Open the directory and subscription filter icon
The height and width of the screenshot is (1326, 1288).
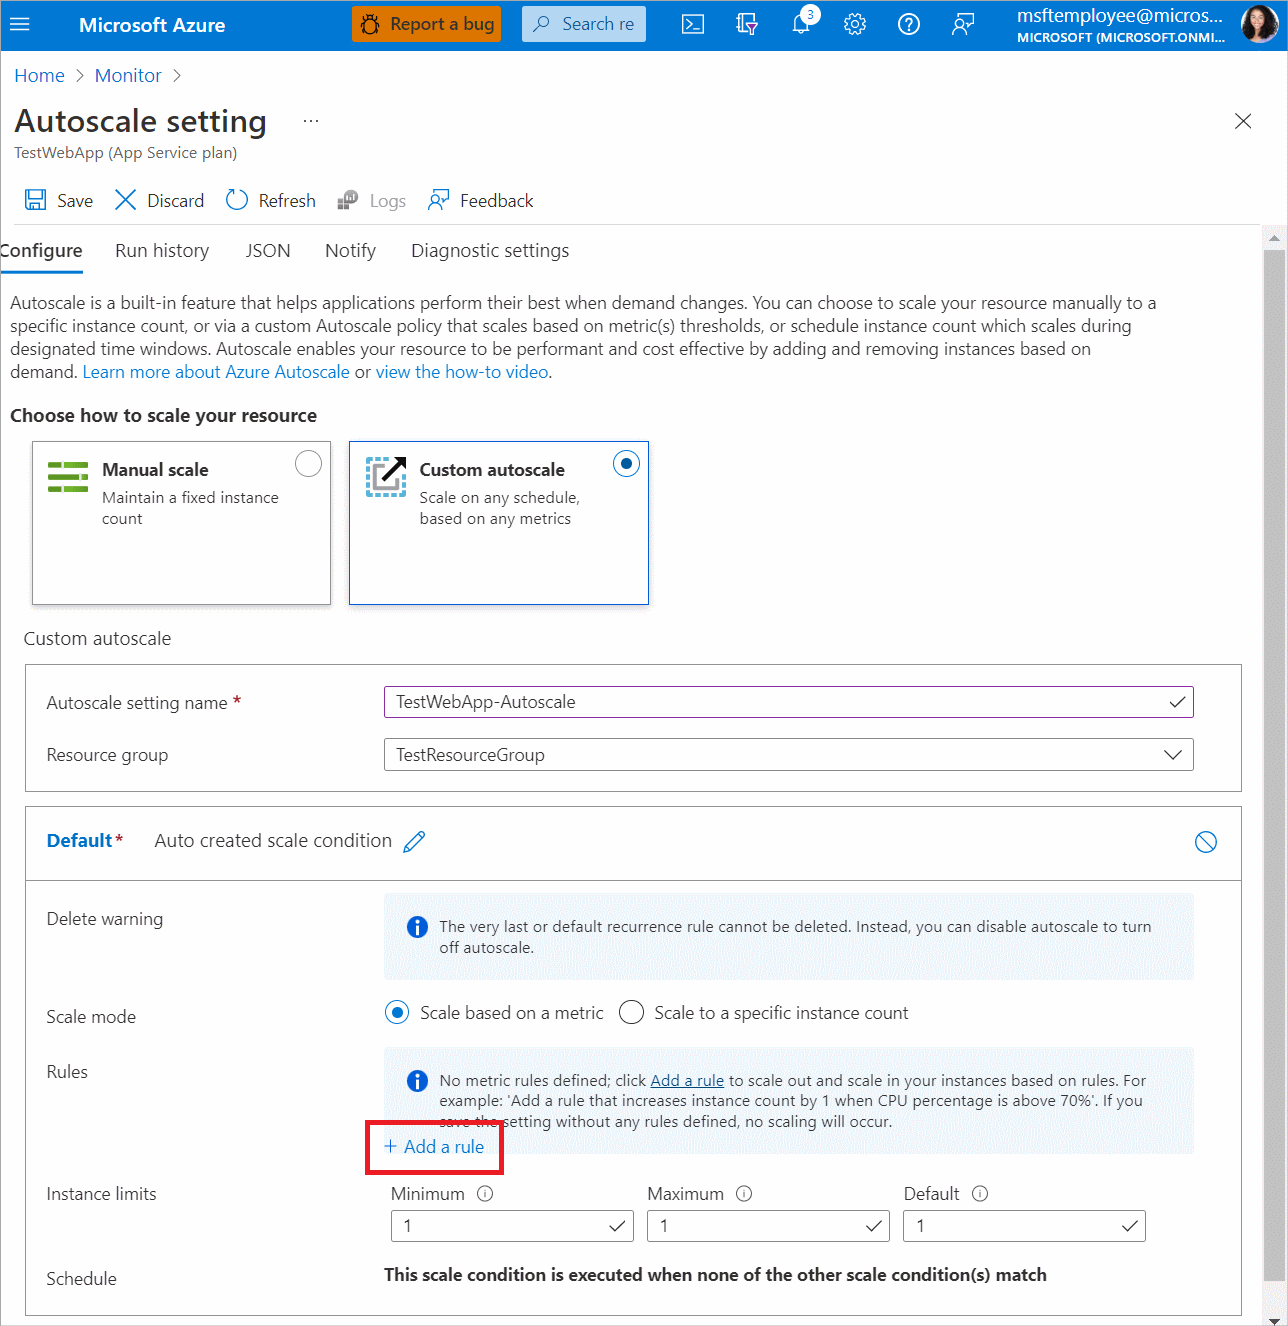tap(747, 24)
